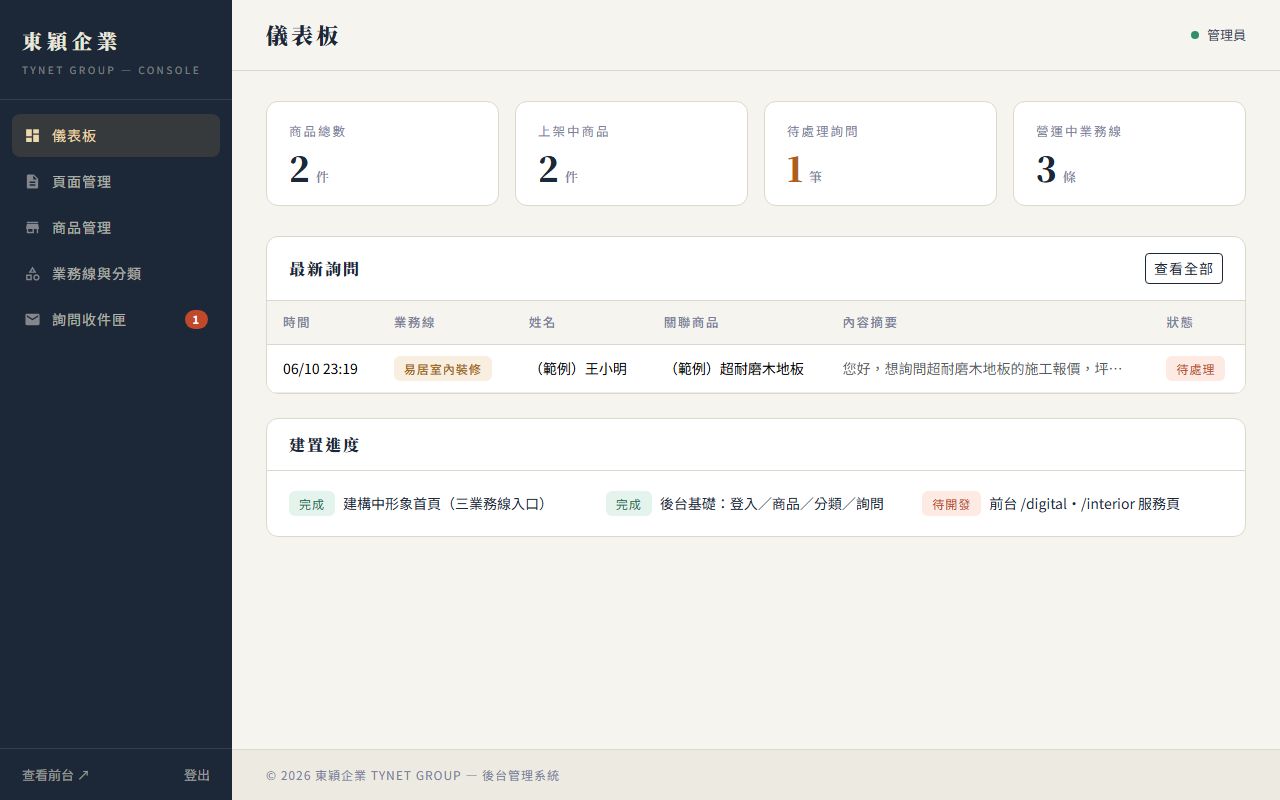Click the 商品管理 storefront icon

point(32,228)
